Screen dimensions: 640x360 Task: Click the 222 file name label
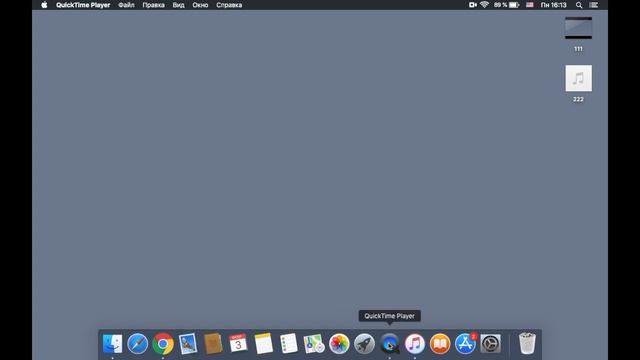[578, 99]
